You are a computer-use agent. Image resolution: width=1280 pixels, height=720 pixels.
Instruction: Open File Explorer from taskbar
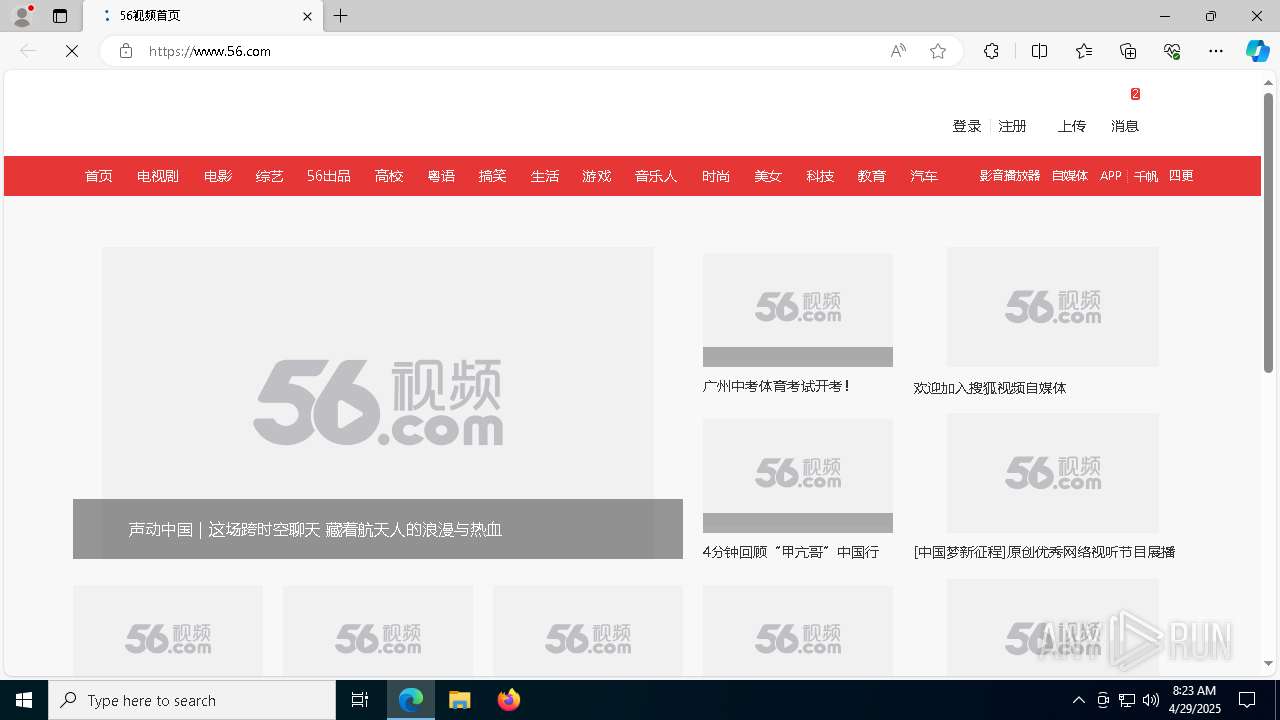(x=460, y=700)
